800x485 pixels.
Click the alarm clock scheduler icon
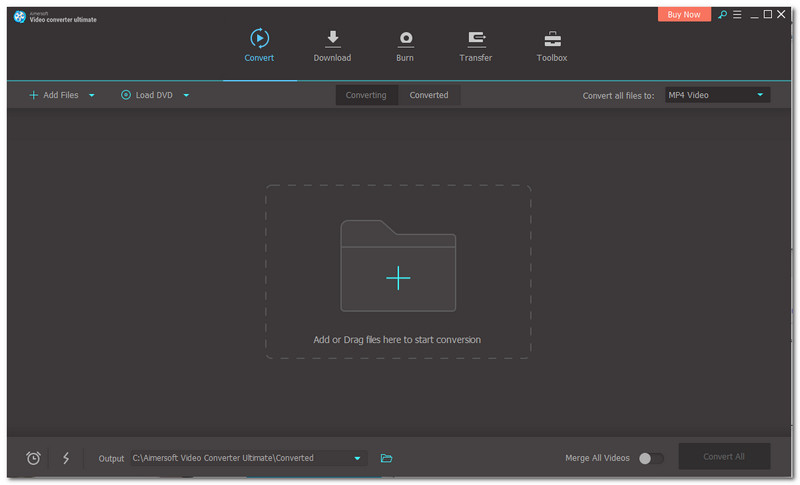click(x=33, y=458)
